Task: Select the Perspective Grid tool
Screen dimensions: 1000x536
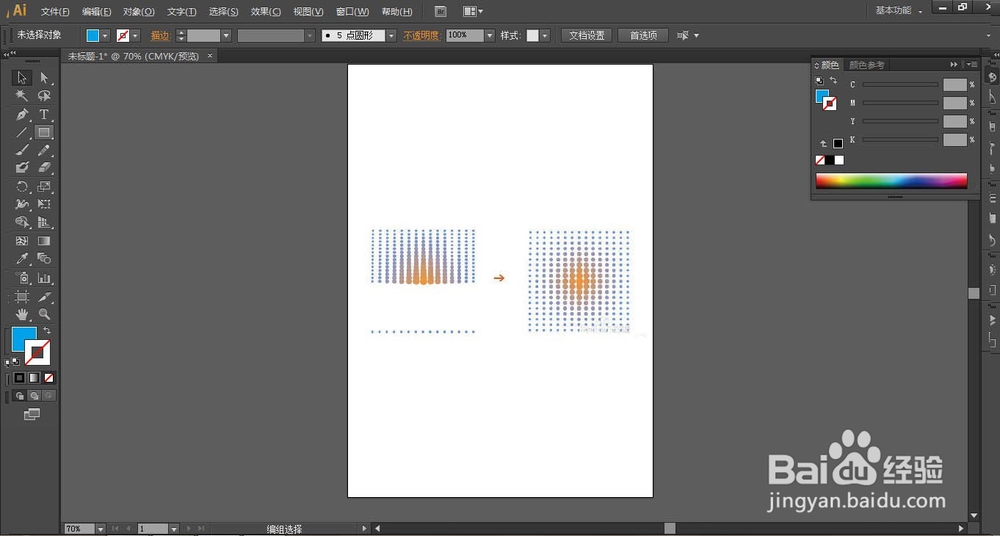Action: [44, 222]
